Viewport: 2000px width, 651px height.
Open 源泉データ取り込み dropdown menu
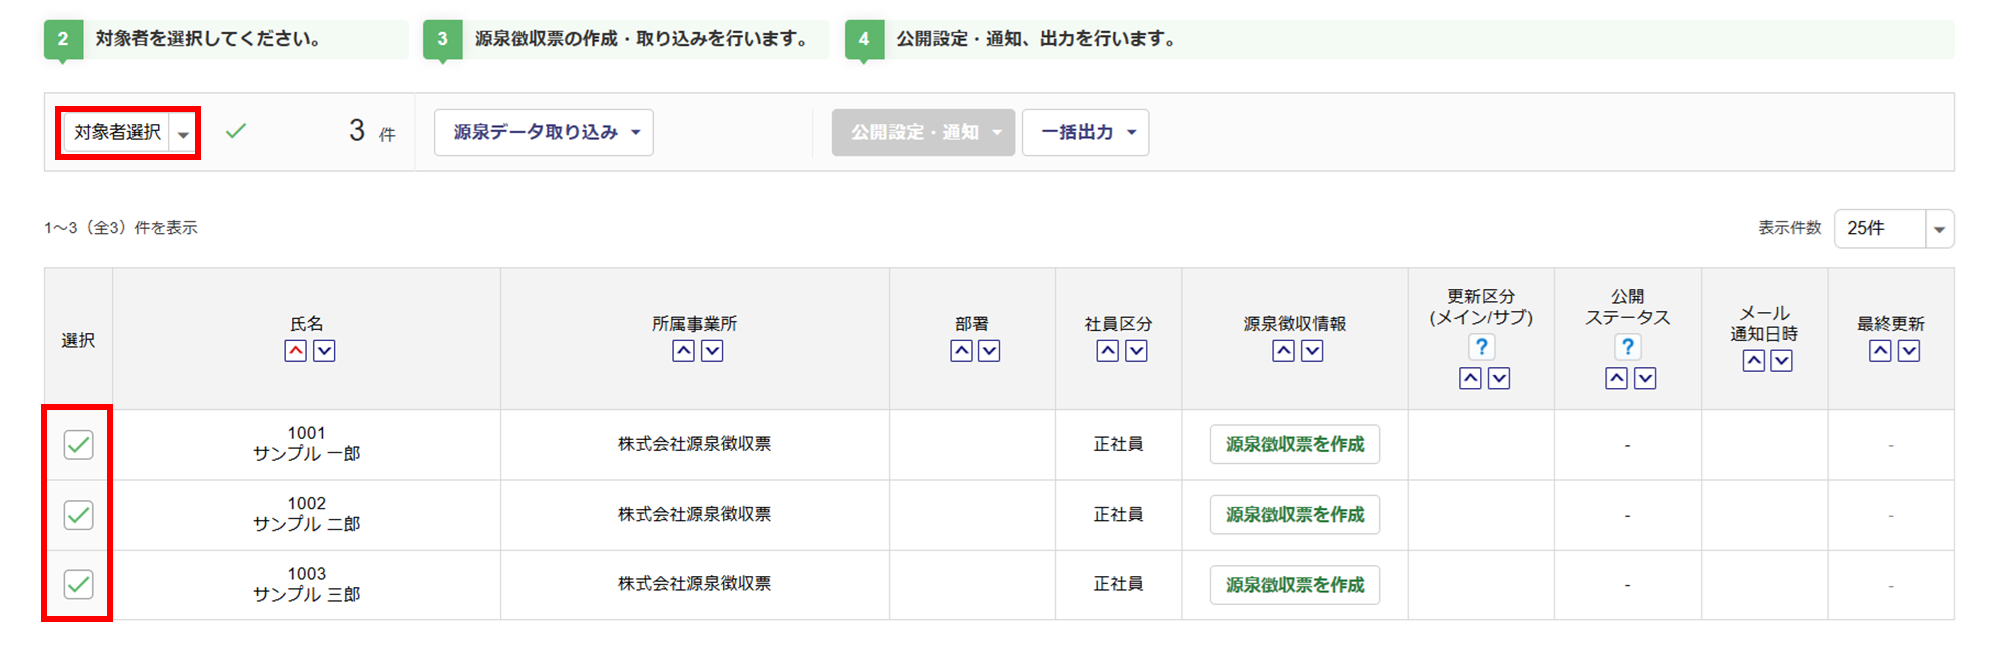544,132
